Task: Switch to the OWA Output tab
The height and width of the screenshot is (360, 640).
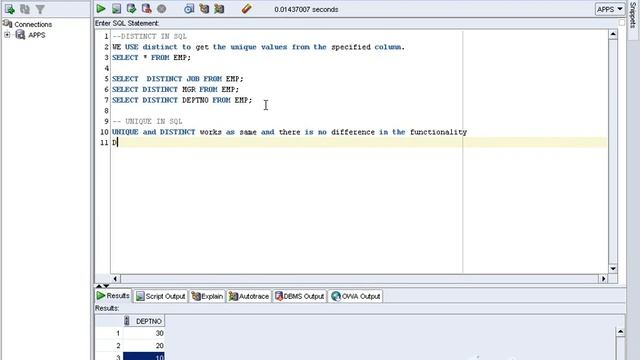Action: pos(356,296)
